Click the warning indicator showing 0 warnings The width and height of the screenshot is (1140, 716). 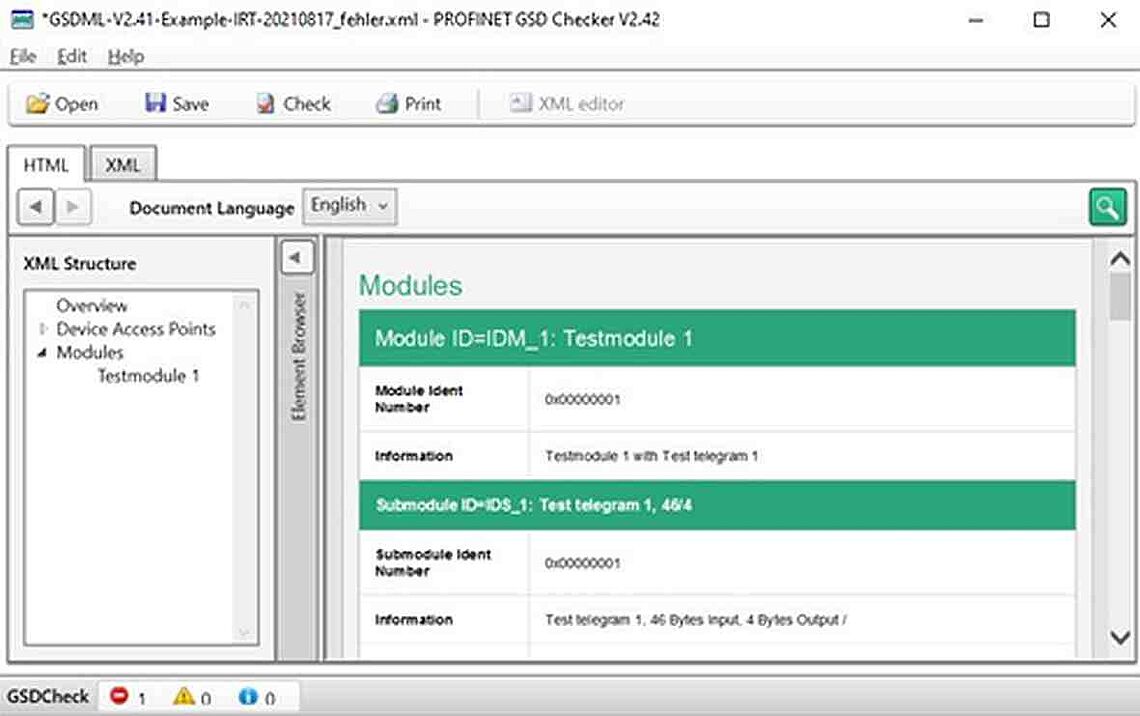(x=186, y=697)
